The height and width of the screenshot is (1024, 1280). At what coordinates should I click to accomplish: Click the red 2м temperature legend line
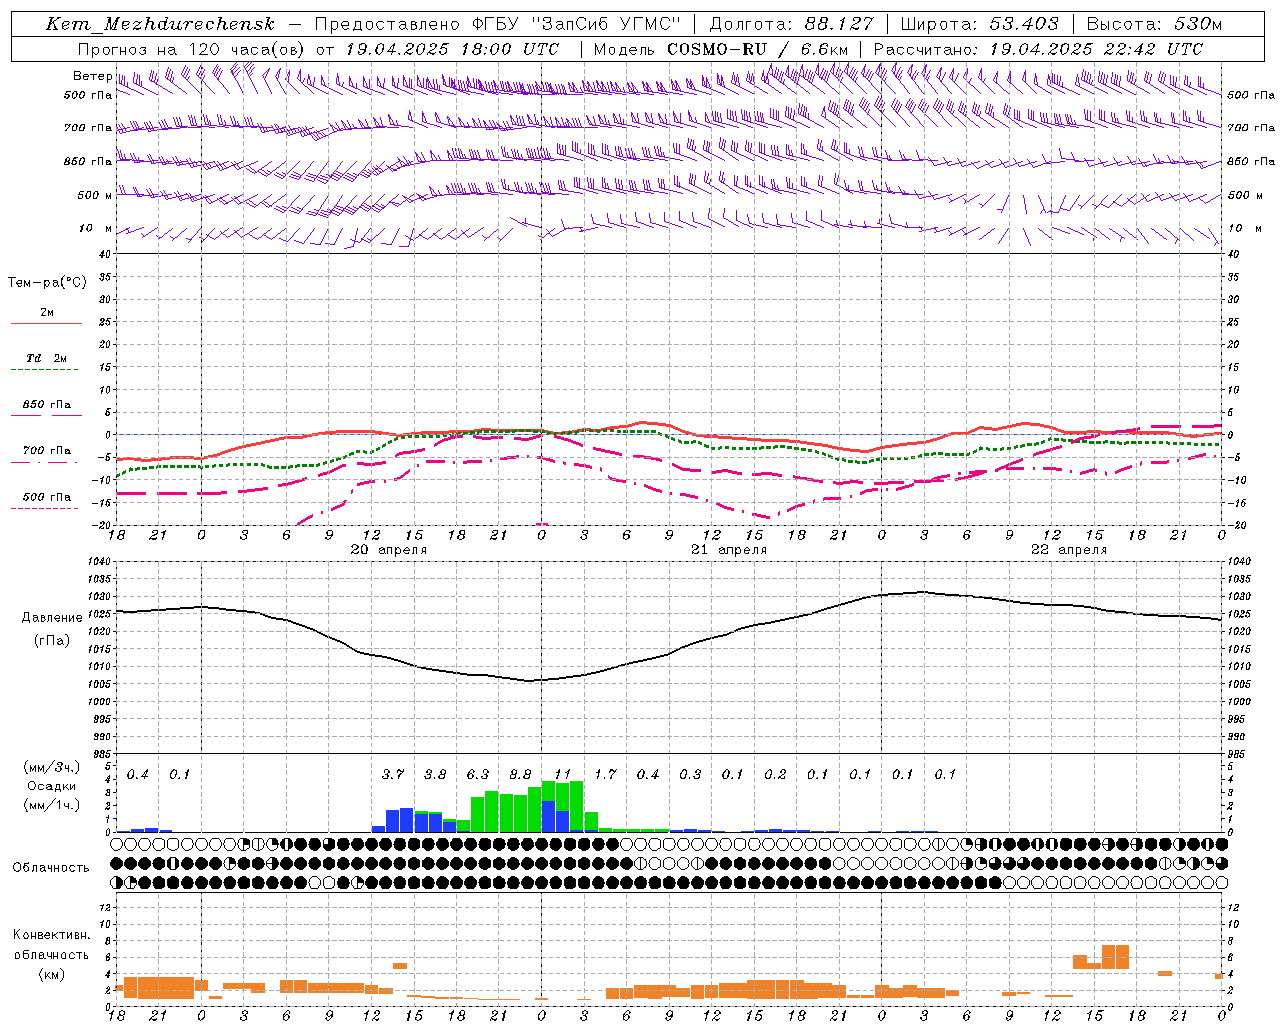pyautogui.click(x=46, y=323)
